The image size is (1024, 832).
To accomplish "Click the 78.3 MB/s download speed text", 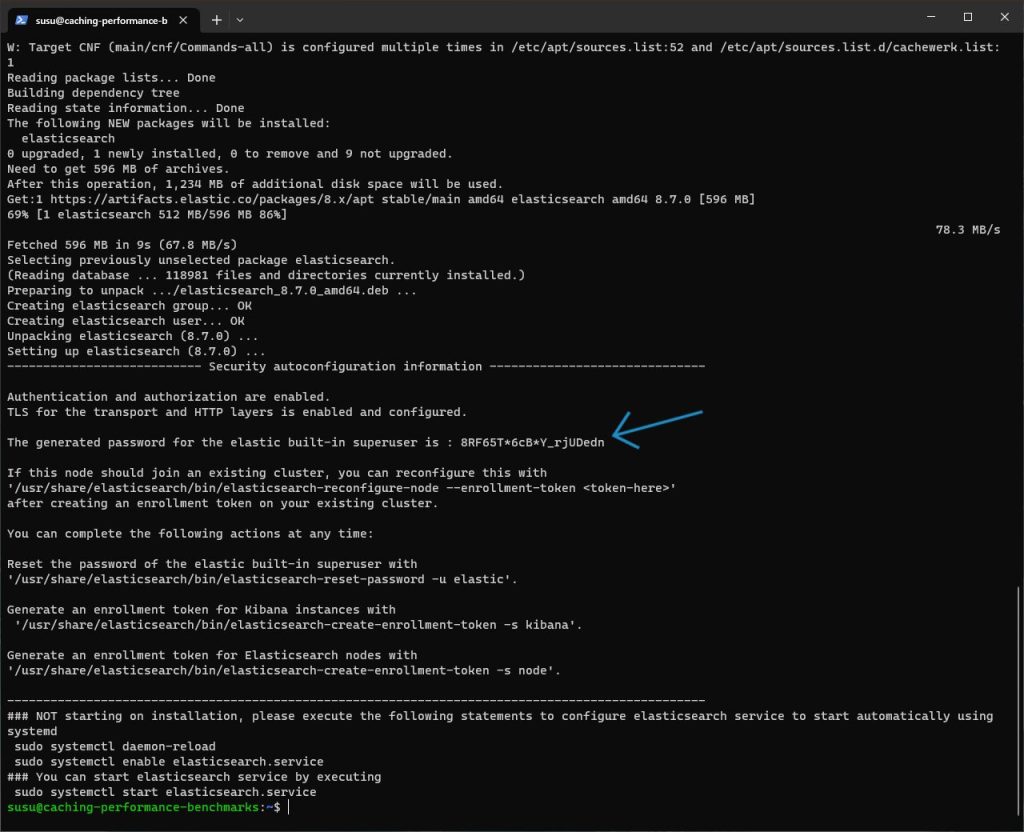I will pyautogui.click(x=967, y=229).
